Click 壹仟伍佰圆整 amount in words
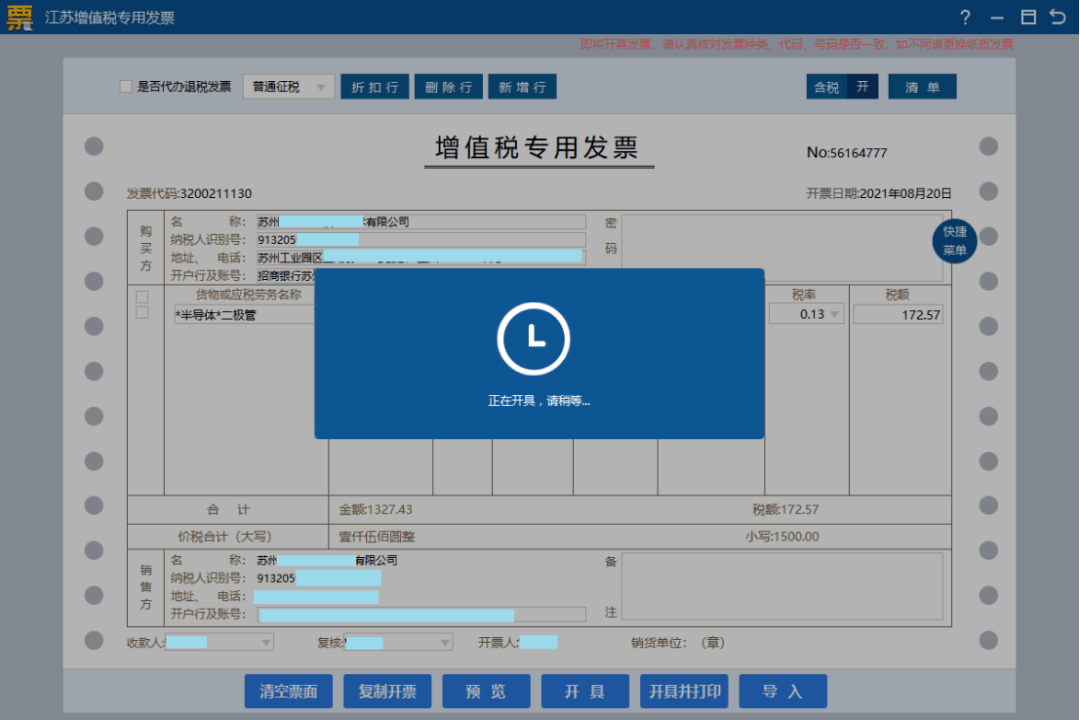The height and width of the screenshot is (720, 1080). point(377,537)
